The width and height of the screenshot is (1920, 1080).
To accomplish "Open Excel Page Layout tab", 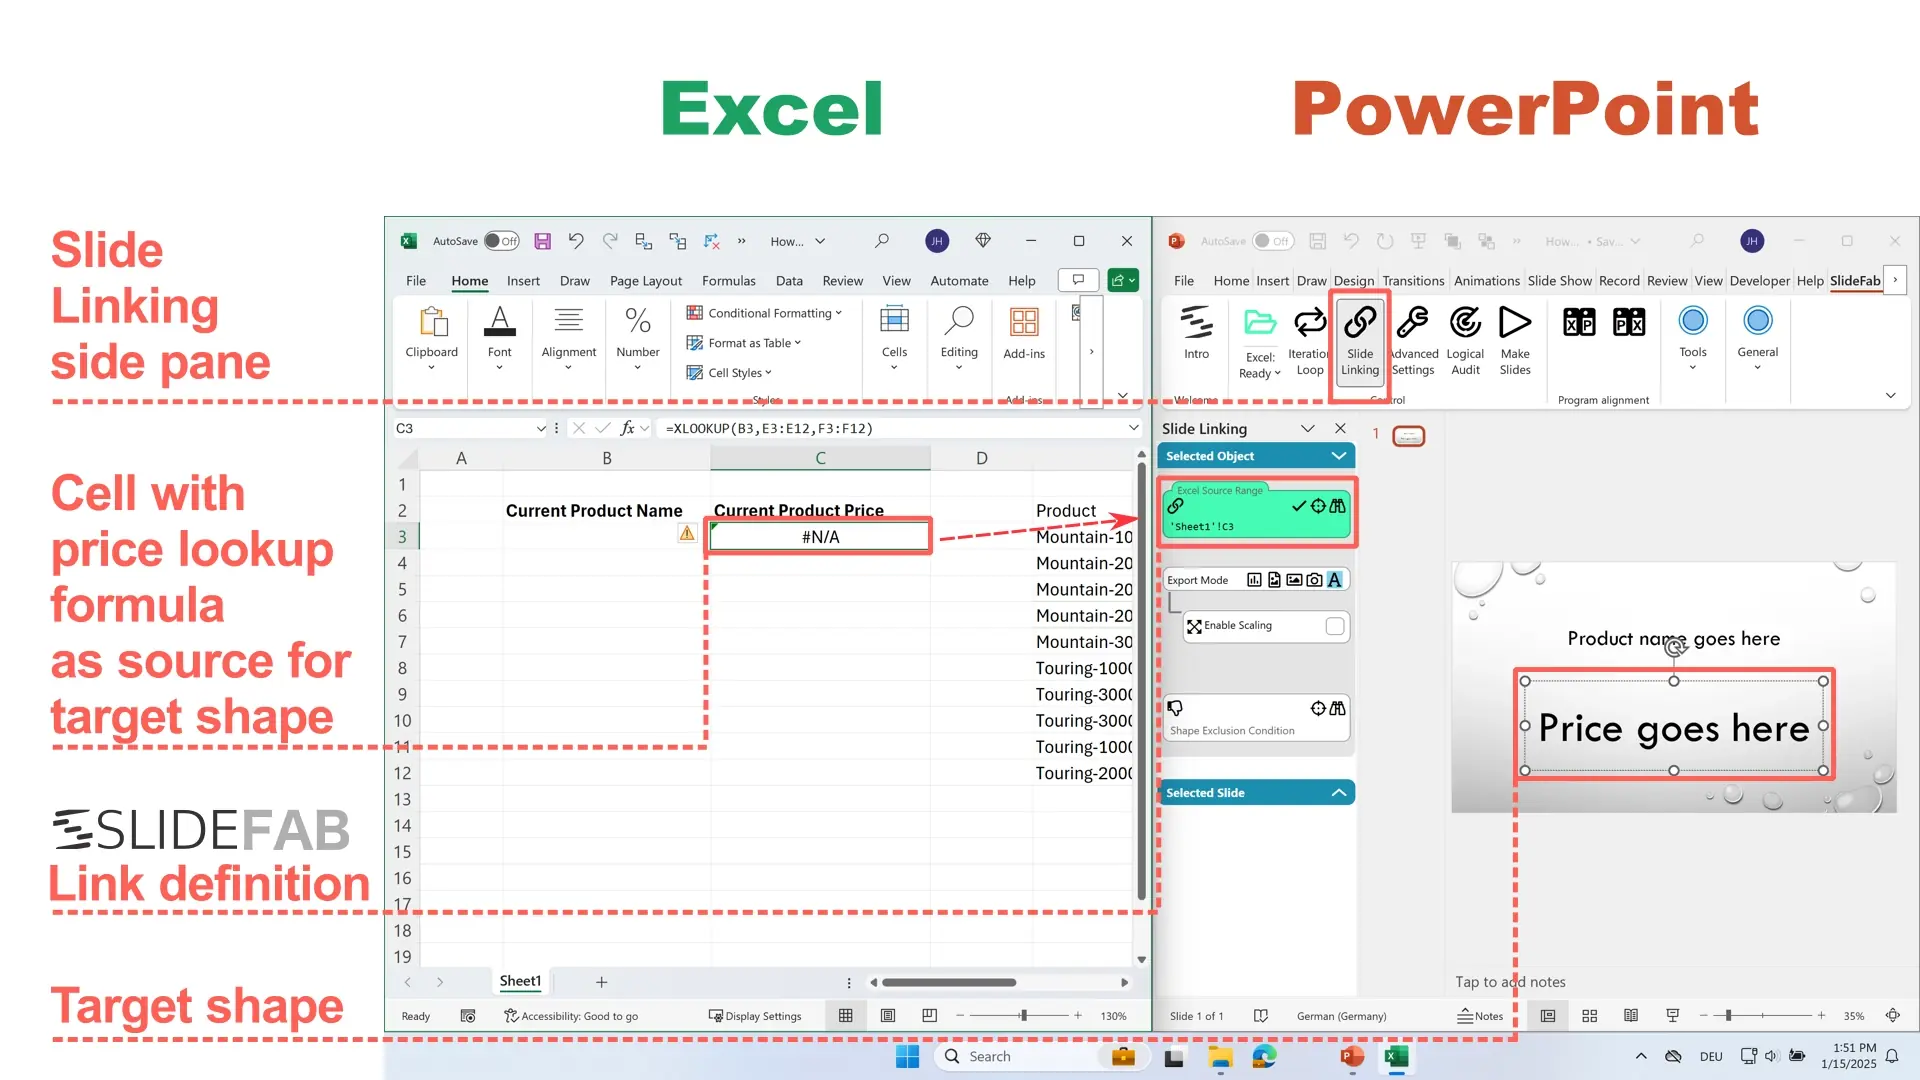I will pos(645,281).
